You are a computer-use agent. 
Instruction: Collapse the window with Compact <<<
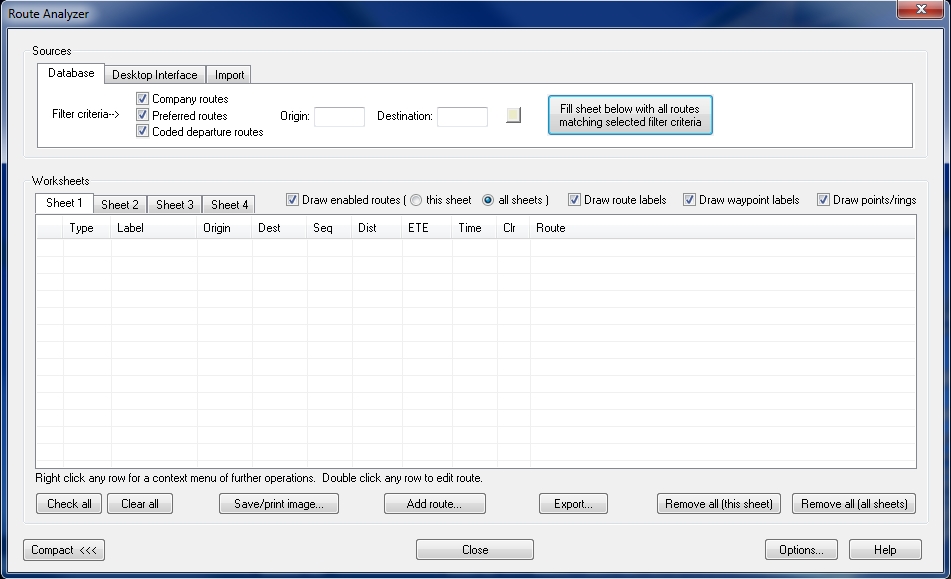(x=64, y=550)
